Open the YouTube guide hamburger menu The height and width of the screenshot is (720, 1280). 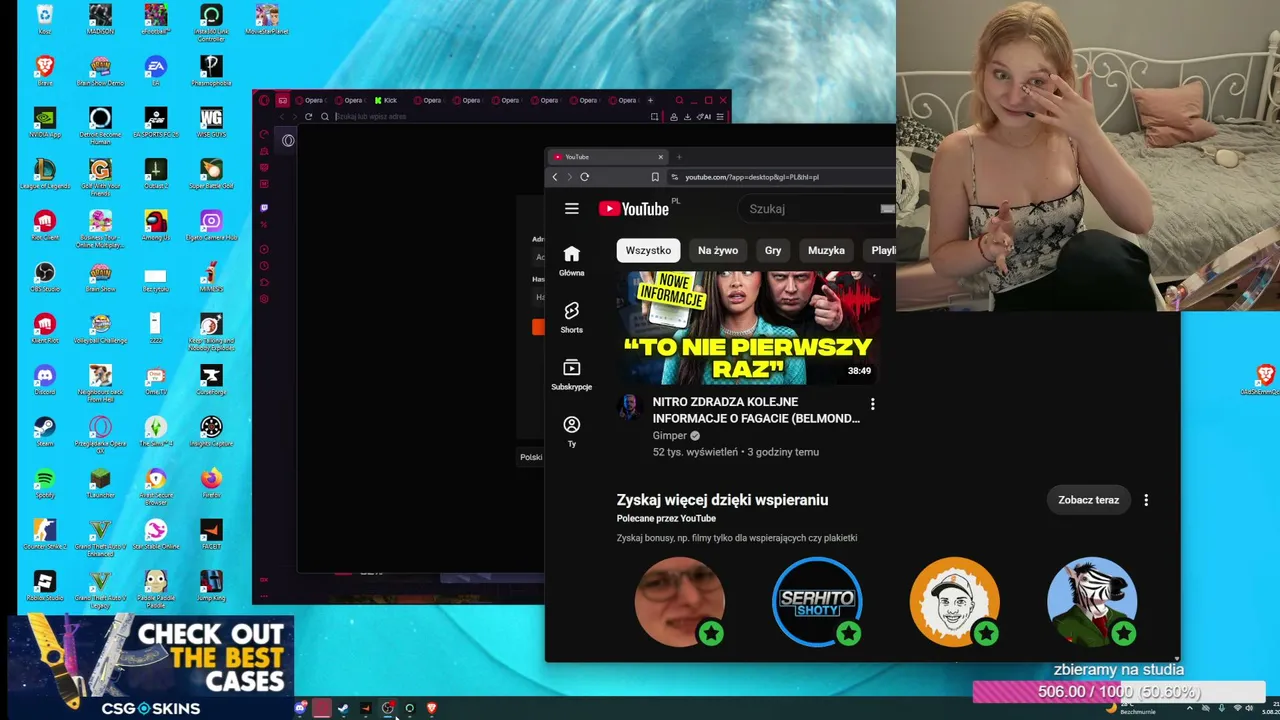pyautogui.click(x=572, y=209)
